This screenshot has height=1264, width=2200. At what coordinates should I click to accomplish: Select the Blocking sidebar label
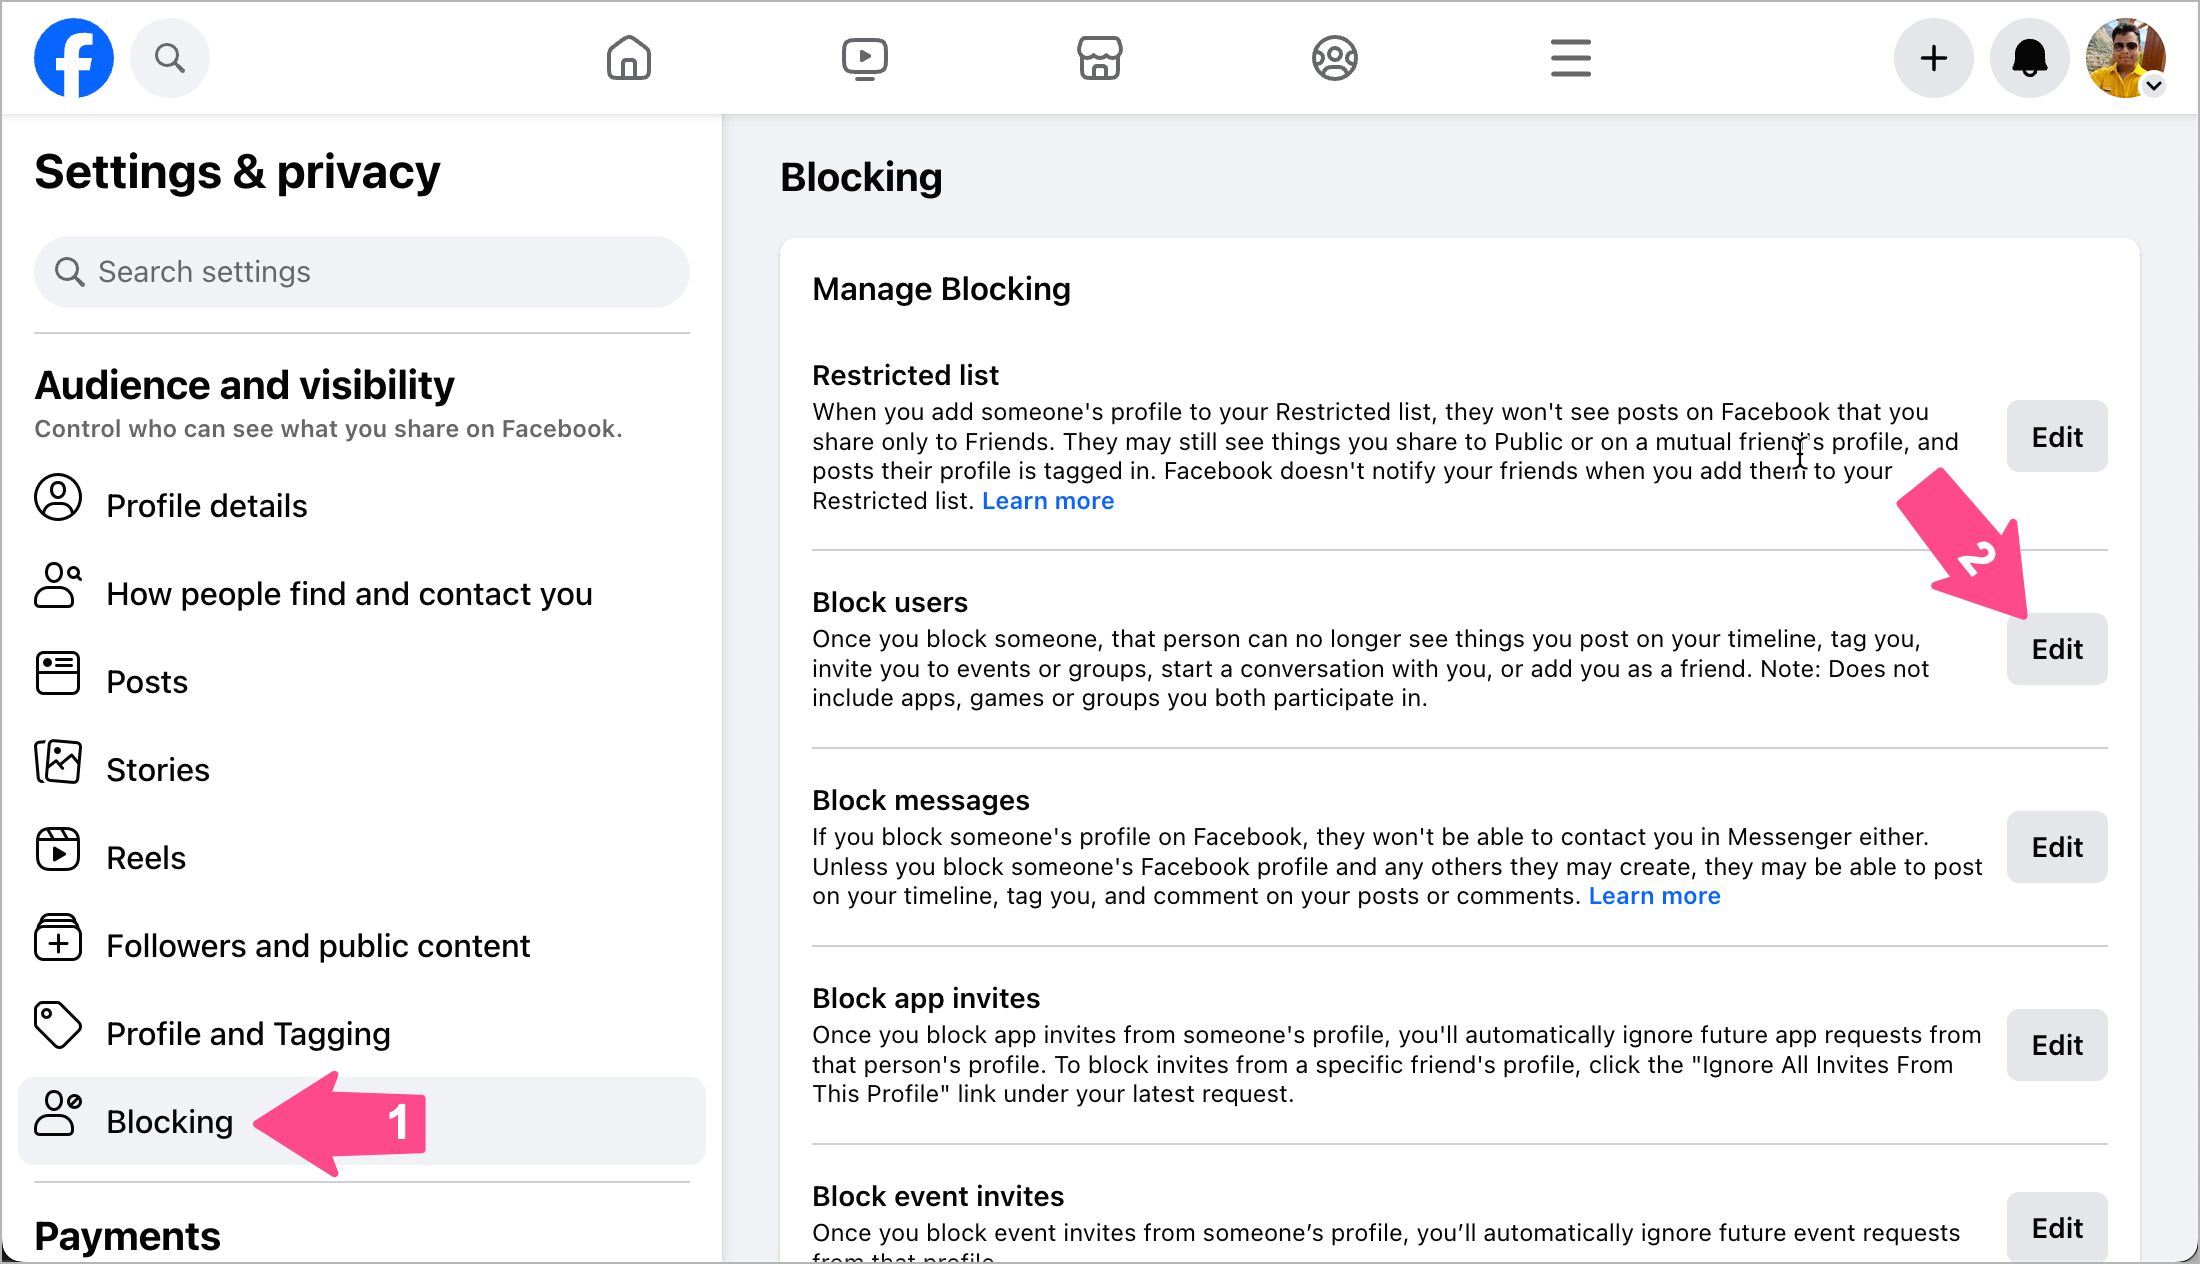point(170,1122)
